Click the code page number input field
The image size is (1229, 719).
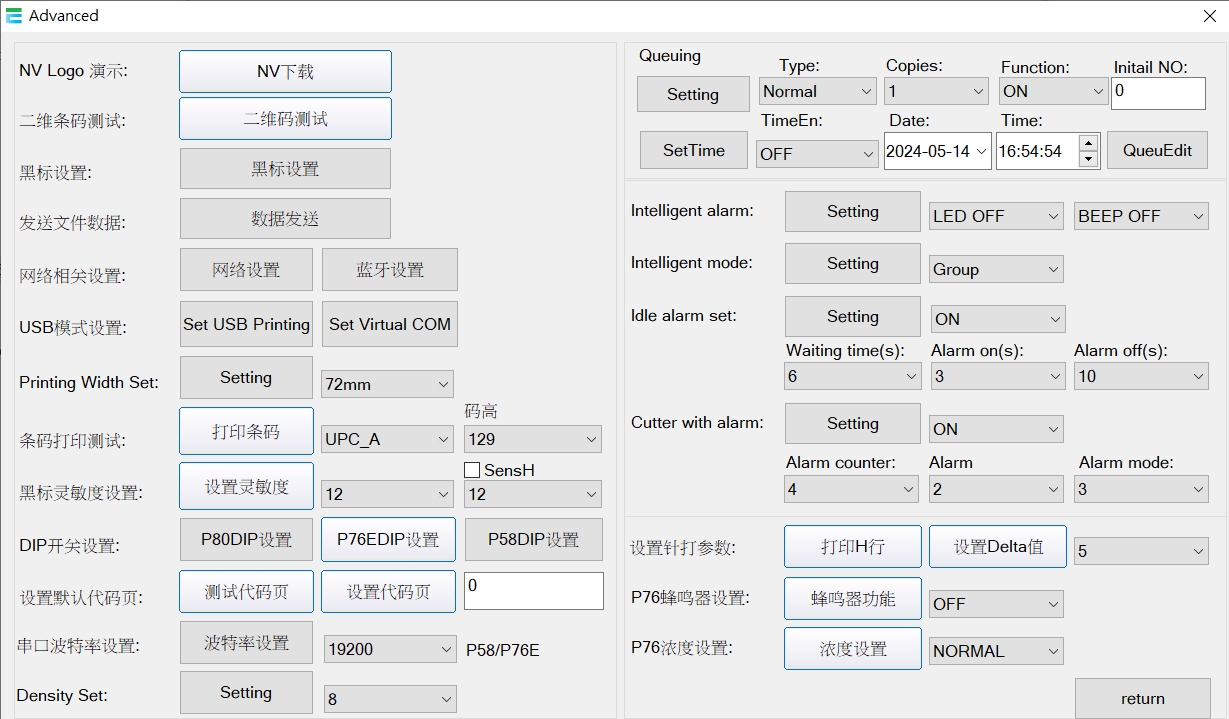pos(533,591)
